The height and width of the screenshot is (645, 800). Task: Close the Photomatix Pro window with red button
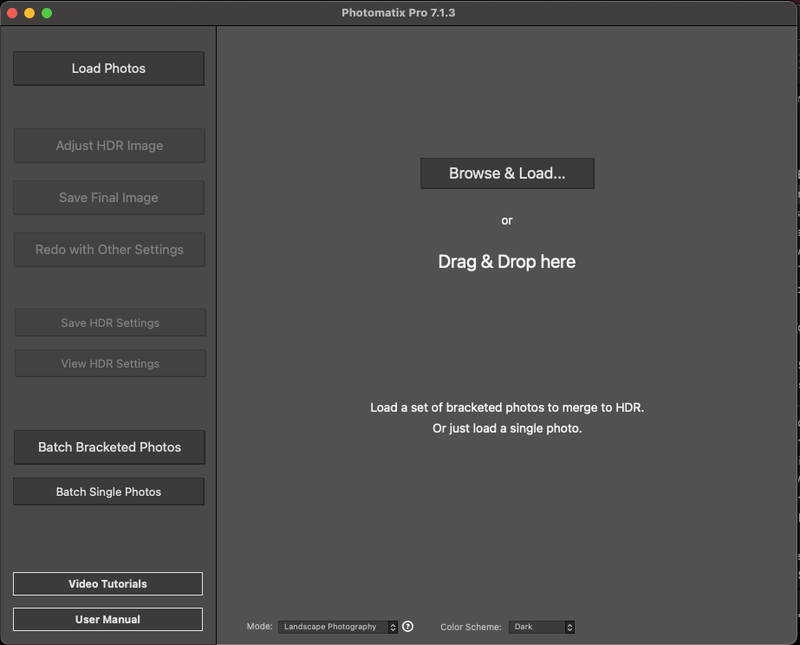click(13, 13)
